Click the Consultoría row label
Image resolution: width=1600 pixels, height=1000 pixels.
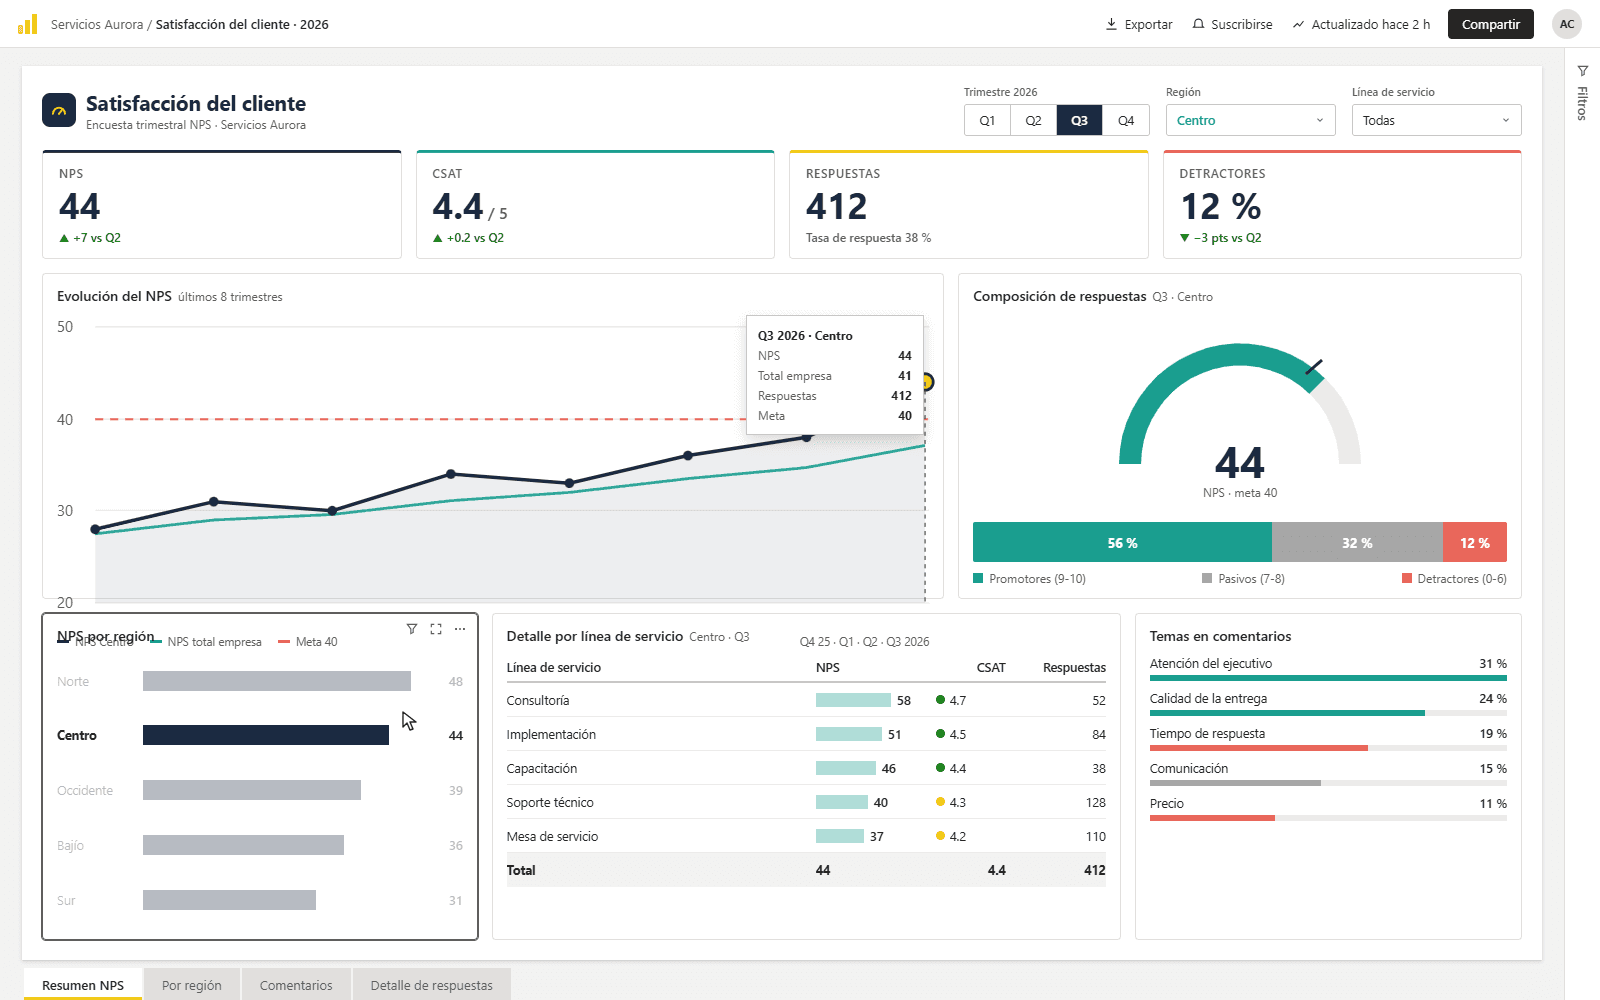point(538,700)
